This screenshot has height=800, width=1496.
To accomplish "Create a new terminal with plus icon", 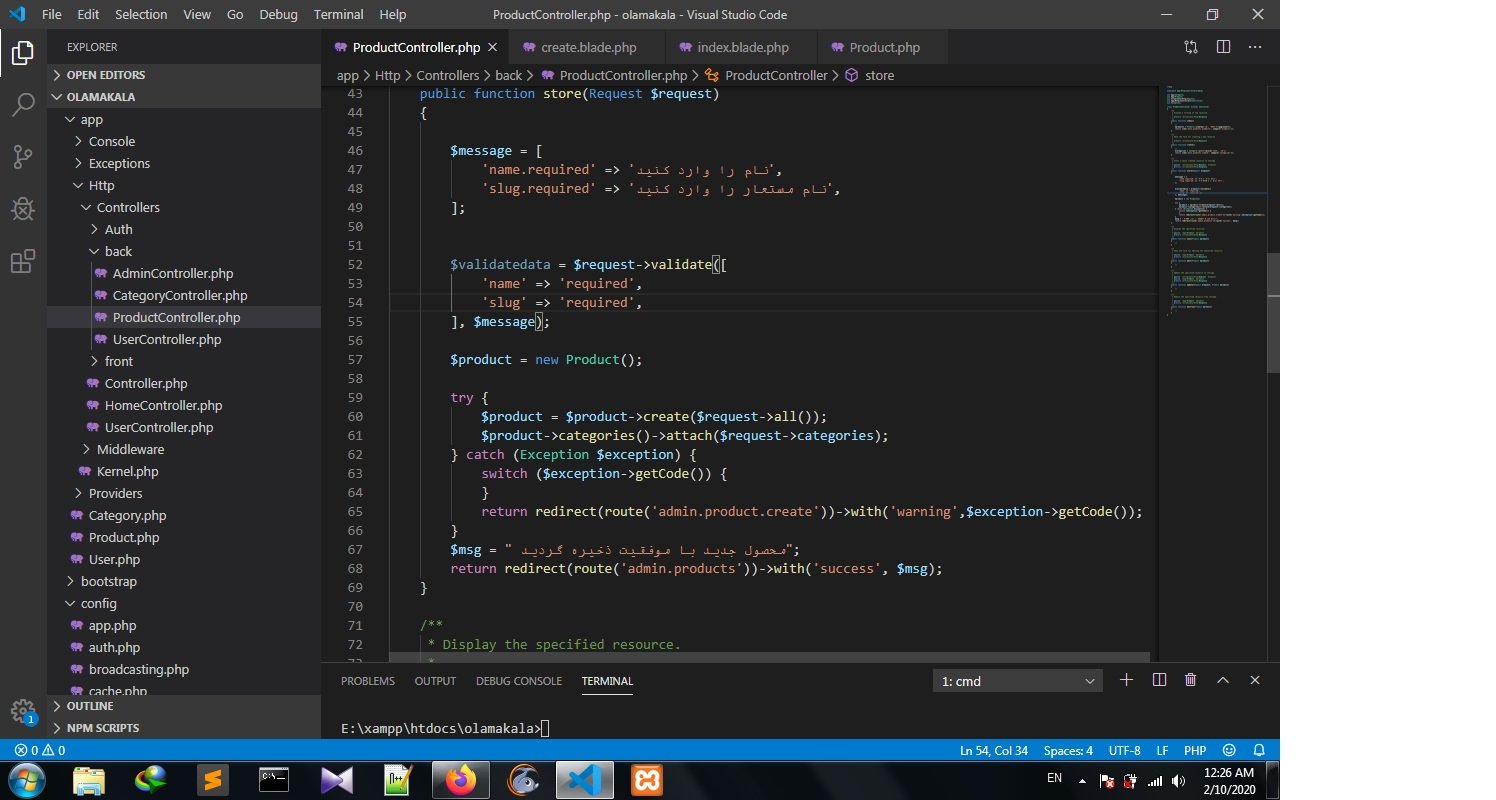I will pyautogui.click(x=1126, y=680).
